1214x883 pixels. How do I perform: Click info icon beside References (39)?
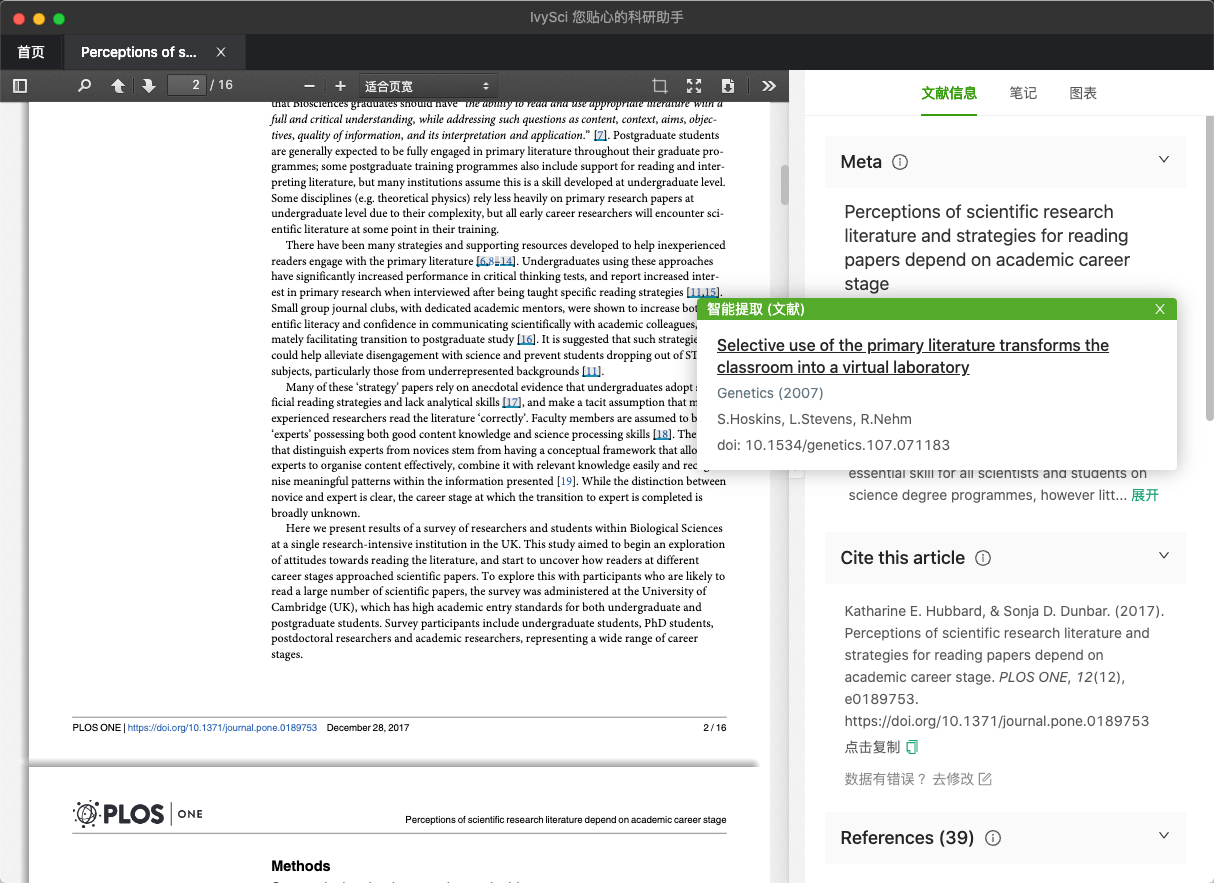[993, 838]
